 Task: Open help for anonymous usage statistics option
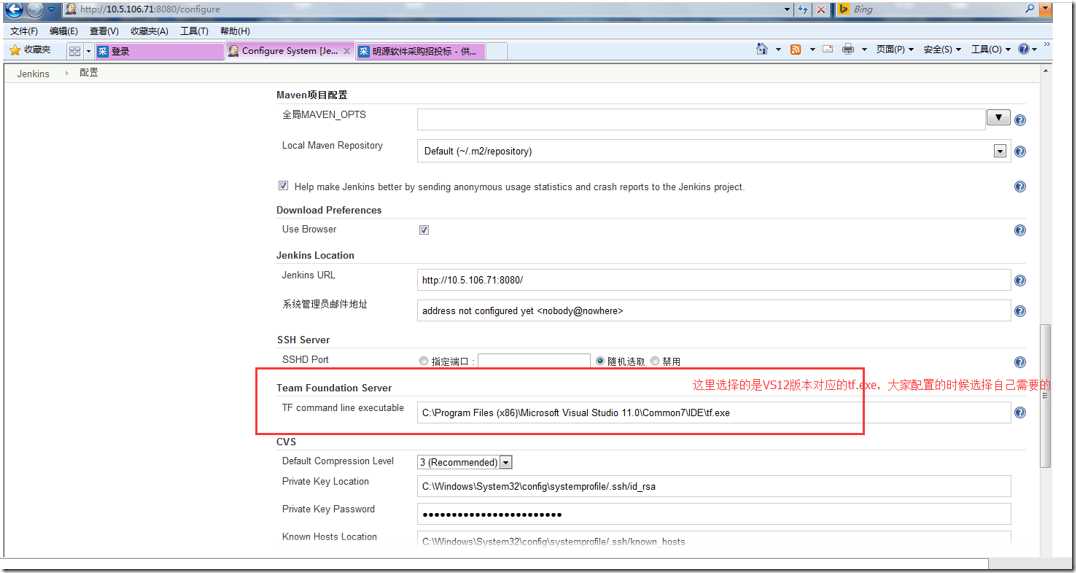(x=1020, y=186)
